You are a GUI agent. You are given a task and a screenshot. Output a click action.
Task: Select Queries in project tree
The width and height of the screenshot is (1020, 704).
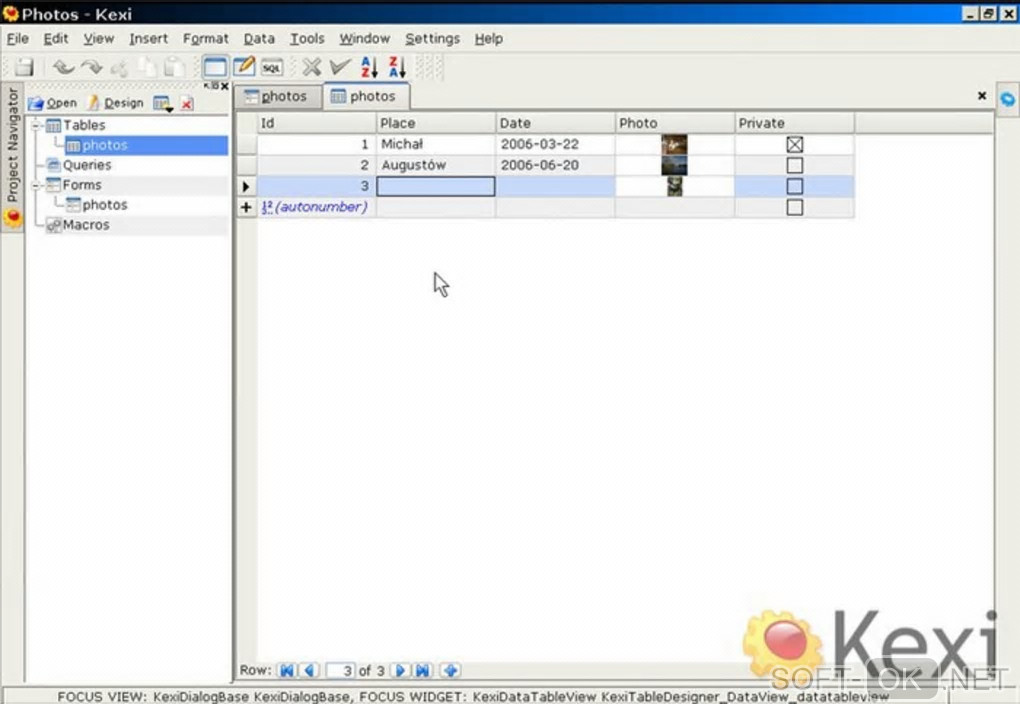pyautogui.click(x=87, y=165)
